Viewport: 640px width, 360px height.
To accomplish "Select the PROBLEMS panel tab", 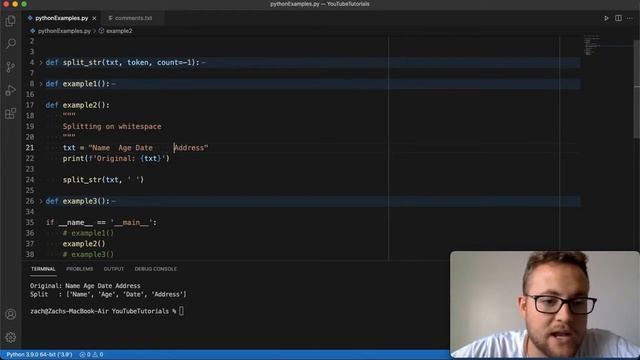I will [x=80, y=269].
